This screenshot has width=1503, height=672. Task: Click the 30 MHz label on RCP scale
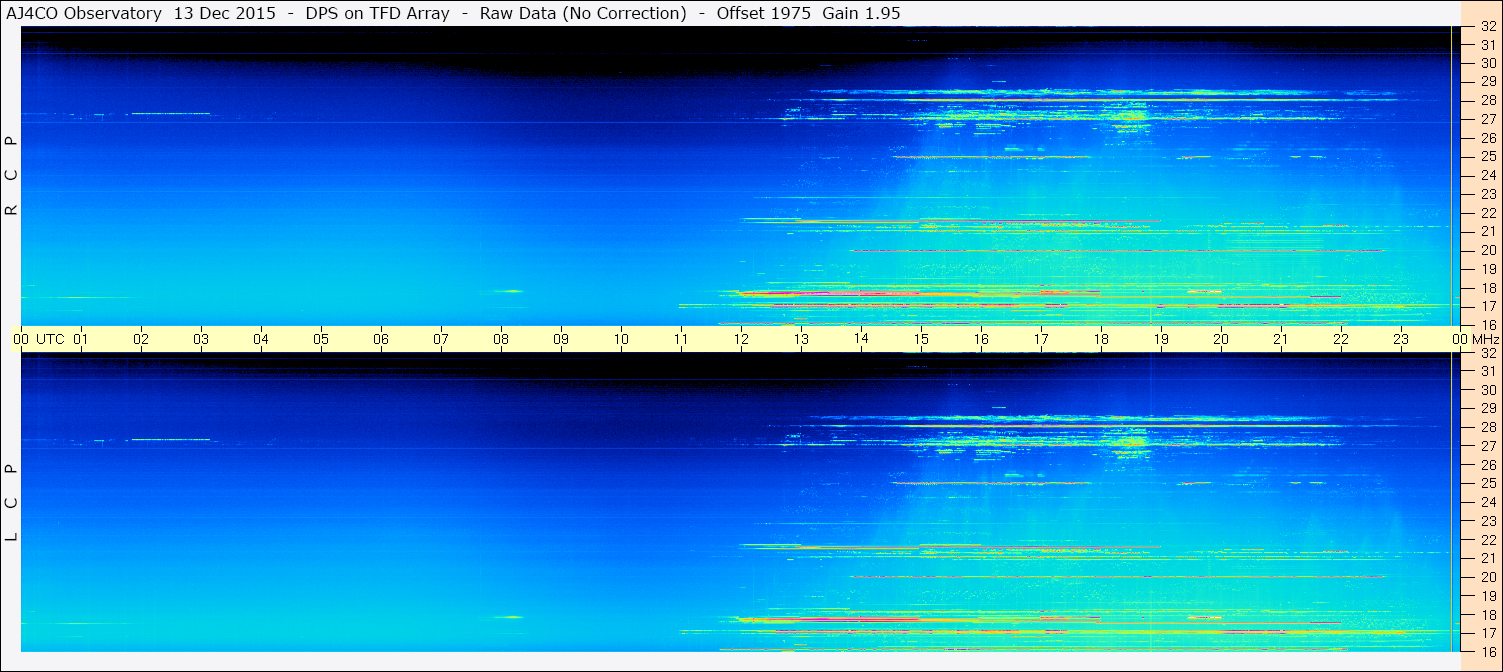click(x=1488, y=63)
